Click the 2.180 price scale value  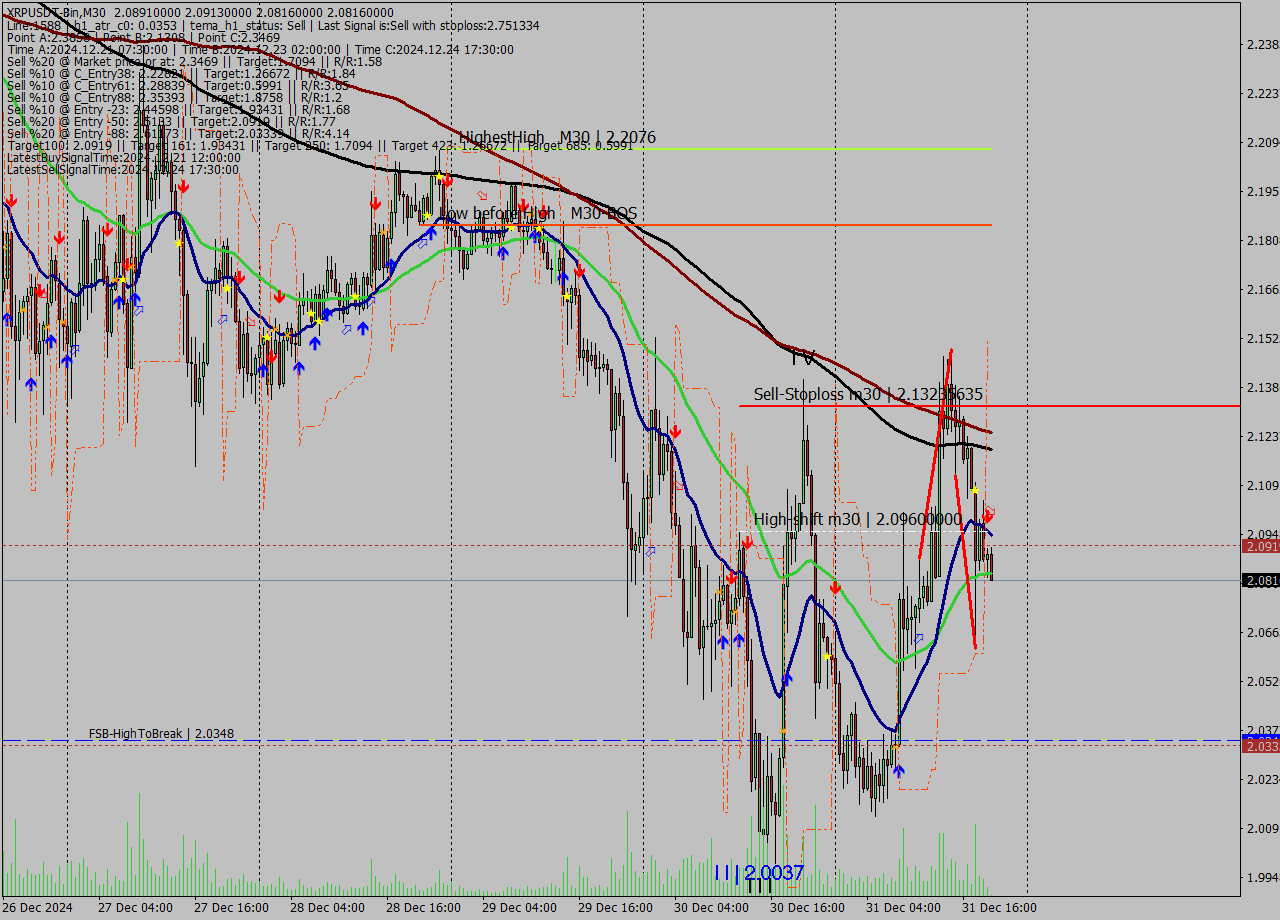point(1262,240)
